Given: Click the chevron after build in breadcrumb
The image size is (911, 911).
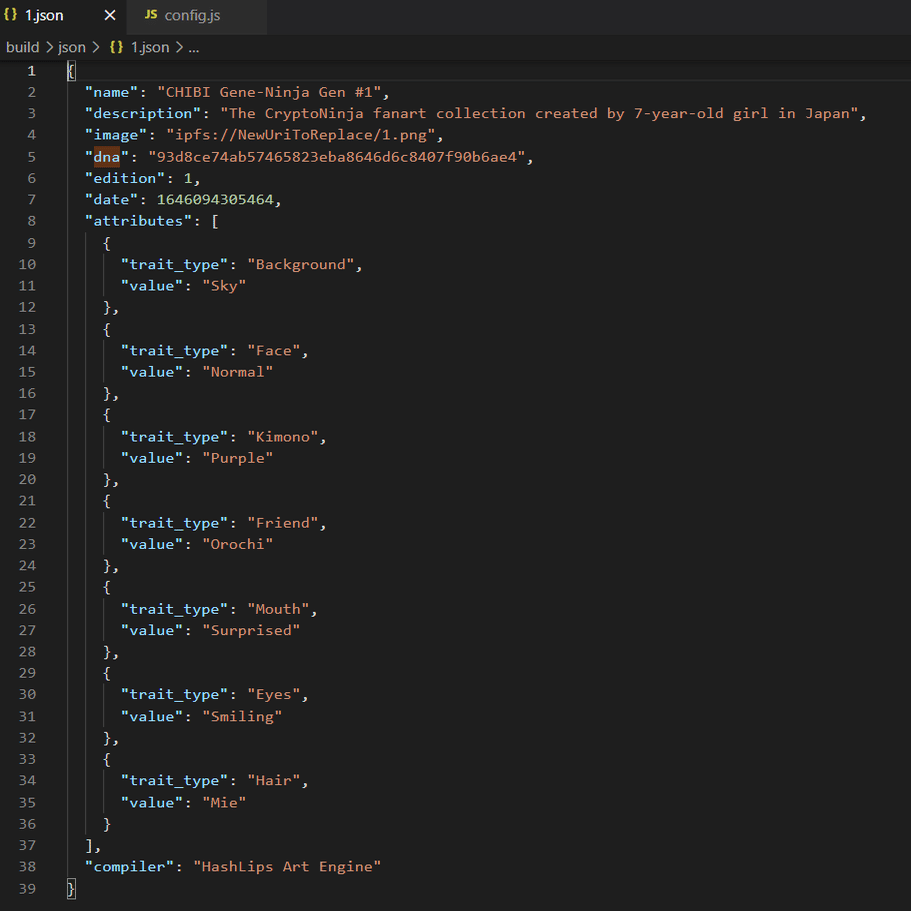Looking at the screenshot, I should point(49,48).
